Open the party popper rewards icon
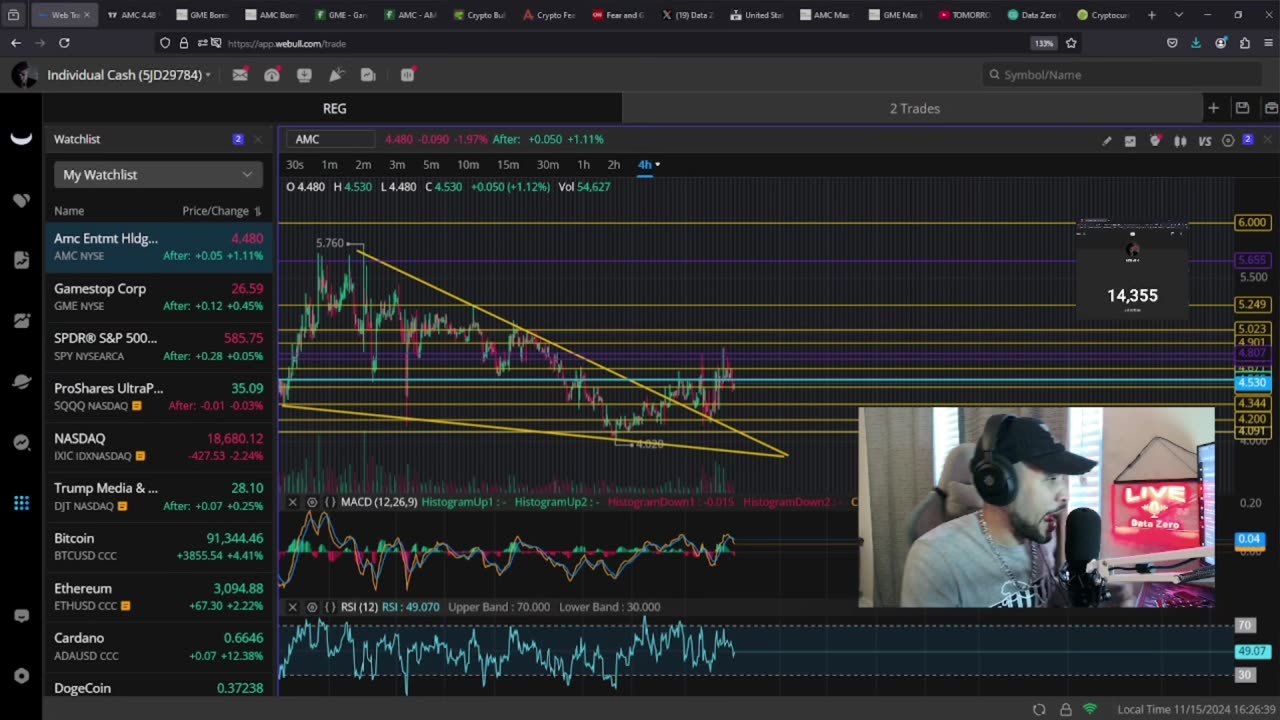Viewport: 1280px width, 720px height. coord(336,75)
